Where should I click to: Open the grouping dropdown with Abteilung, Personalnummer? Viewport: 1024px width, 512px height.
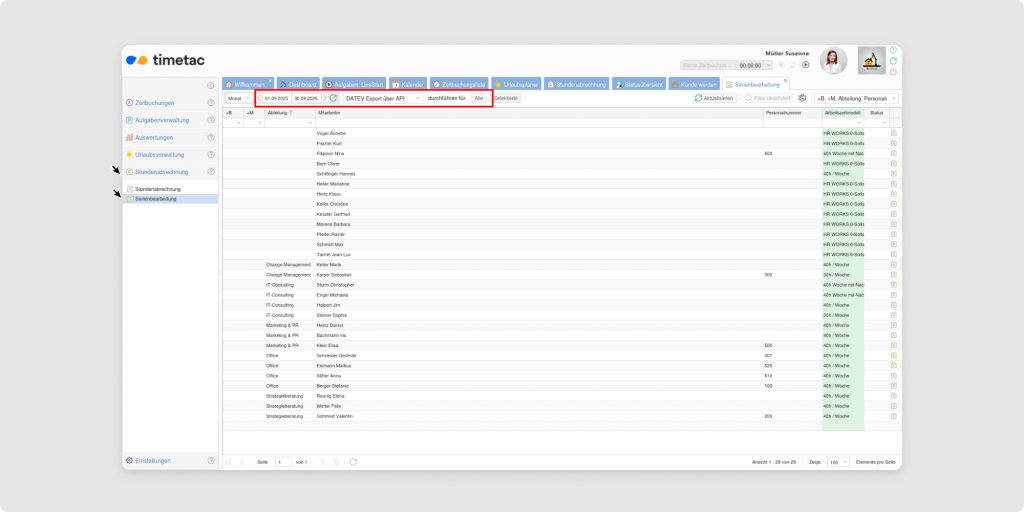[x=857, y=98]
